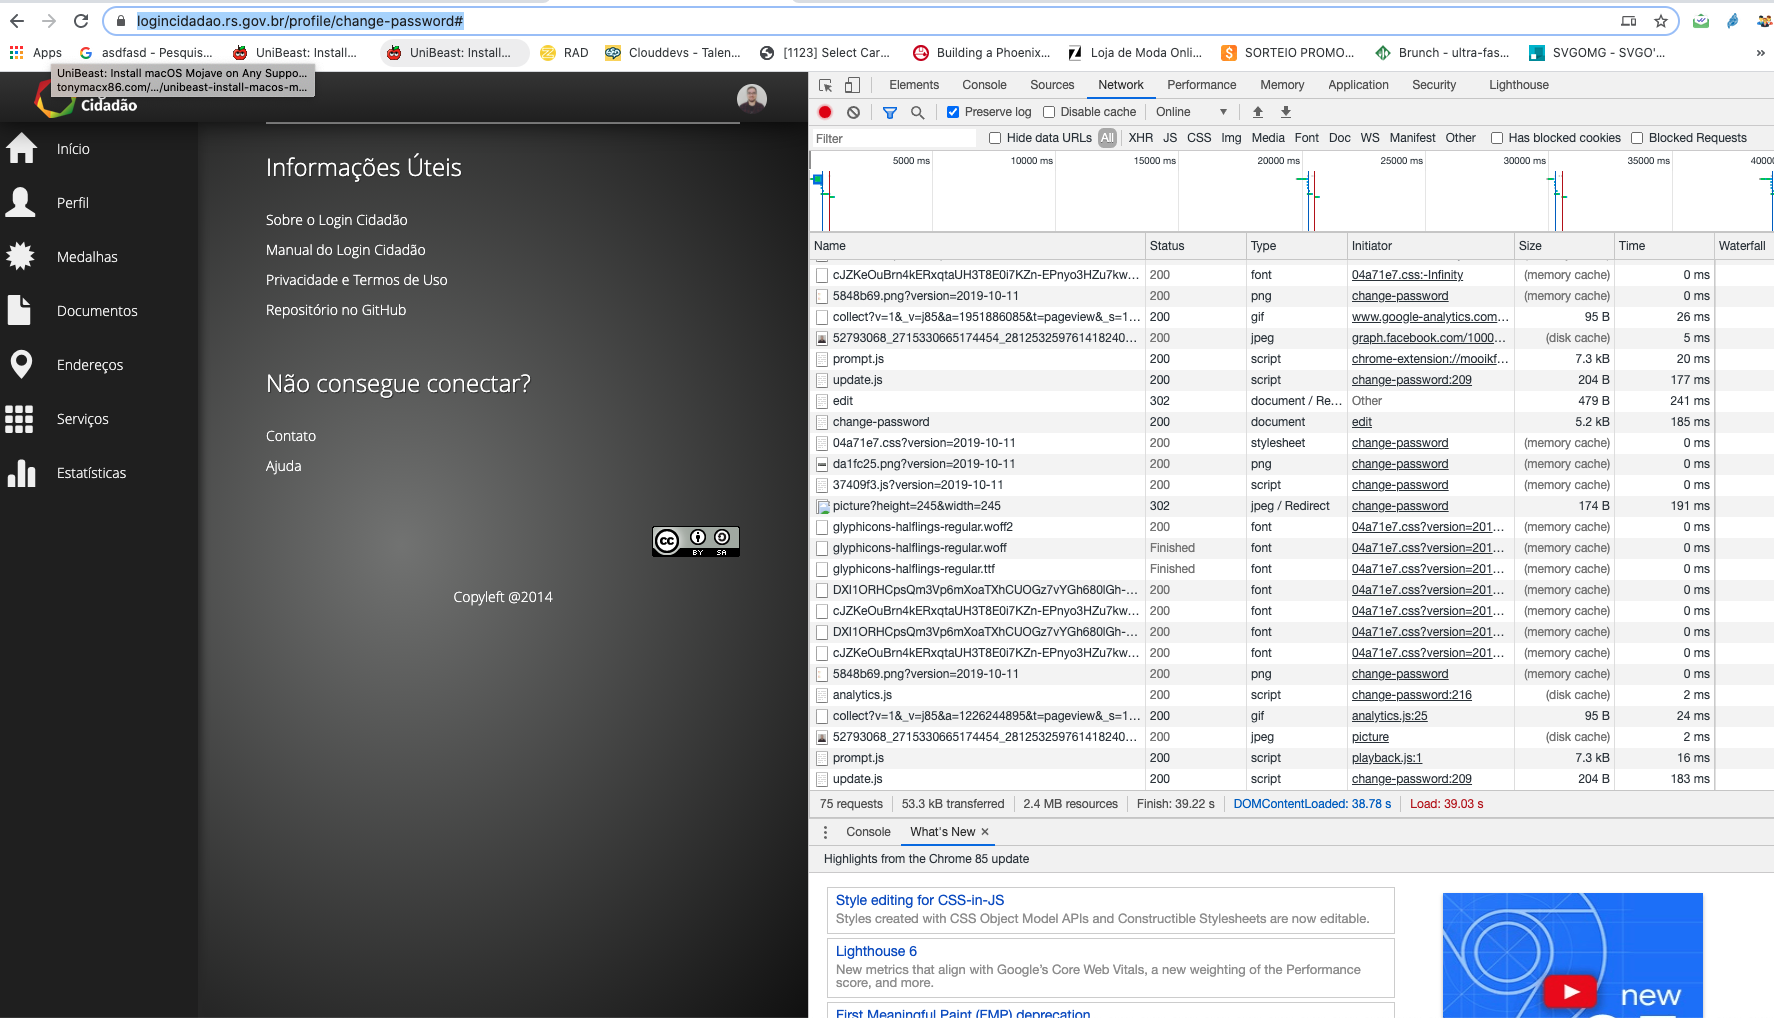Sort requests by the Size column header
The width and height of the screenshot is (1774, 1018).
tap(1565, 246)
